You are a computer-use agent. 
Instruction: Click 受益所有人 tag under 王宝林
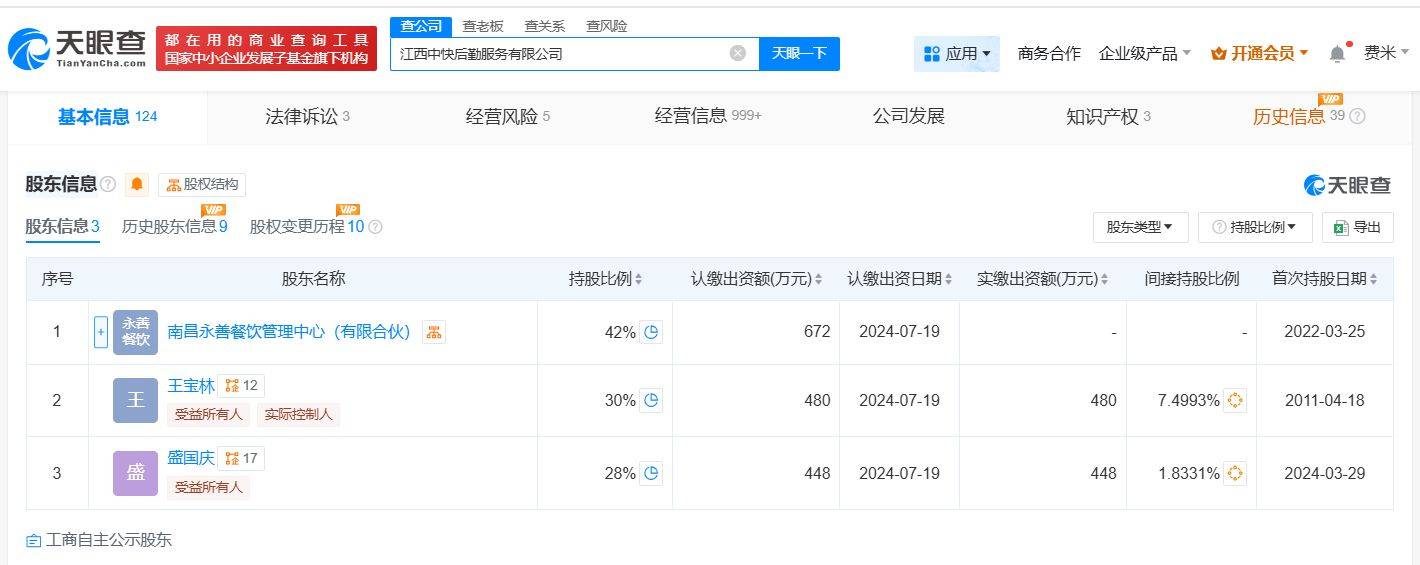[209, 414]
